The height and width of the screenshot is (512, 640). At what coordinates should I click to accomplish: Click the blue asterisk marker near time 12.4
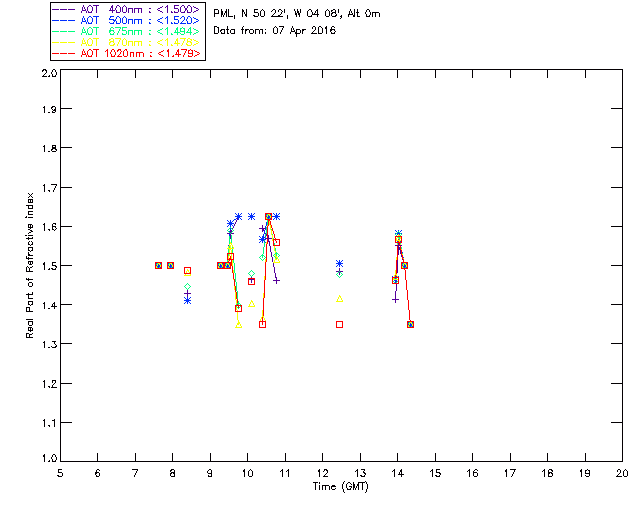(340, 264)
